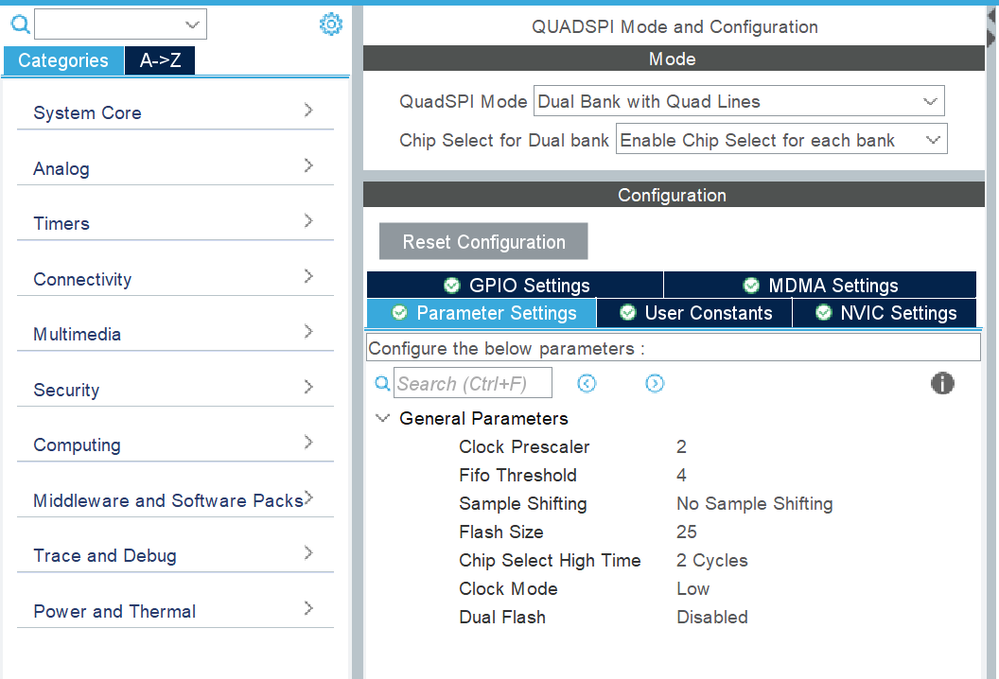Open the User Constants tab
The height and width of the screenshot is (679, 999).
(x=694, y=313)
